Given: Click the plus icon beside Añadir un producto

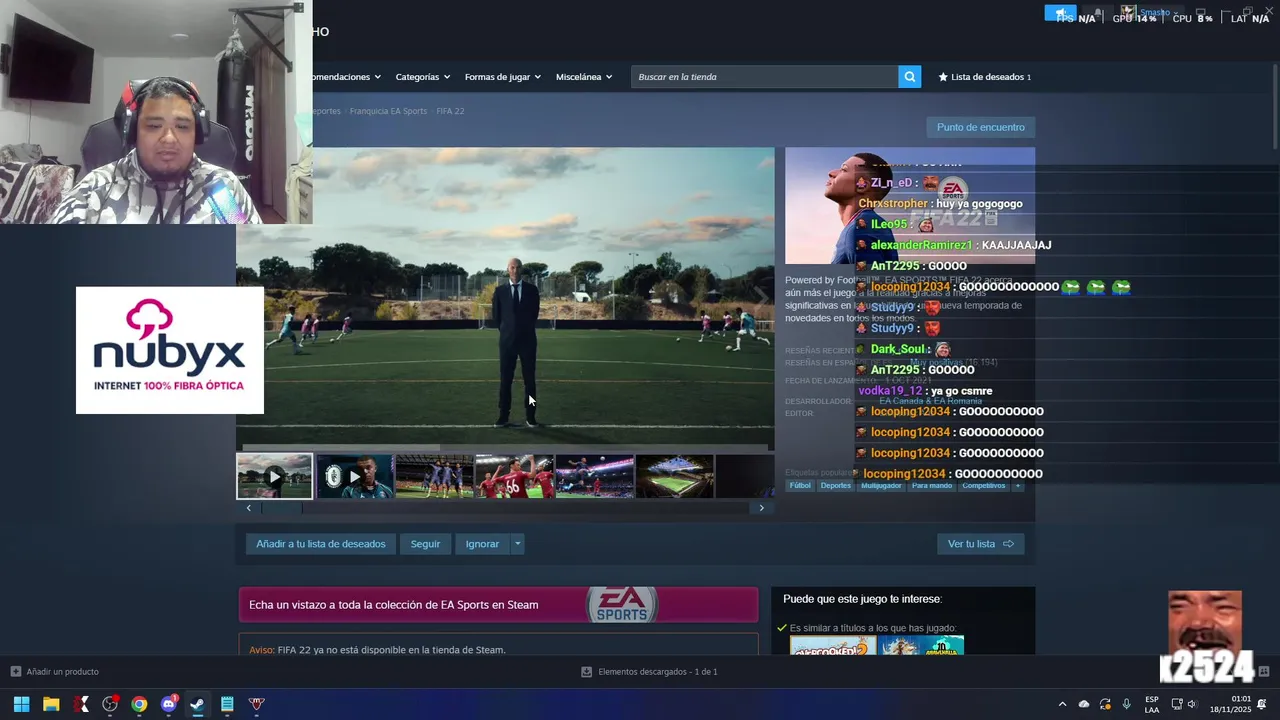Looking at the screenshot, I should point(15,672).
